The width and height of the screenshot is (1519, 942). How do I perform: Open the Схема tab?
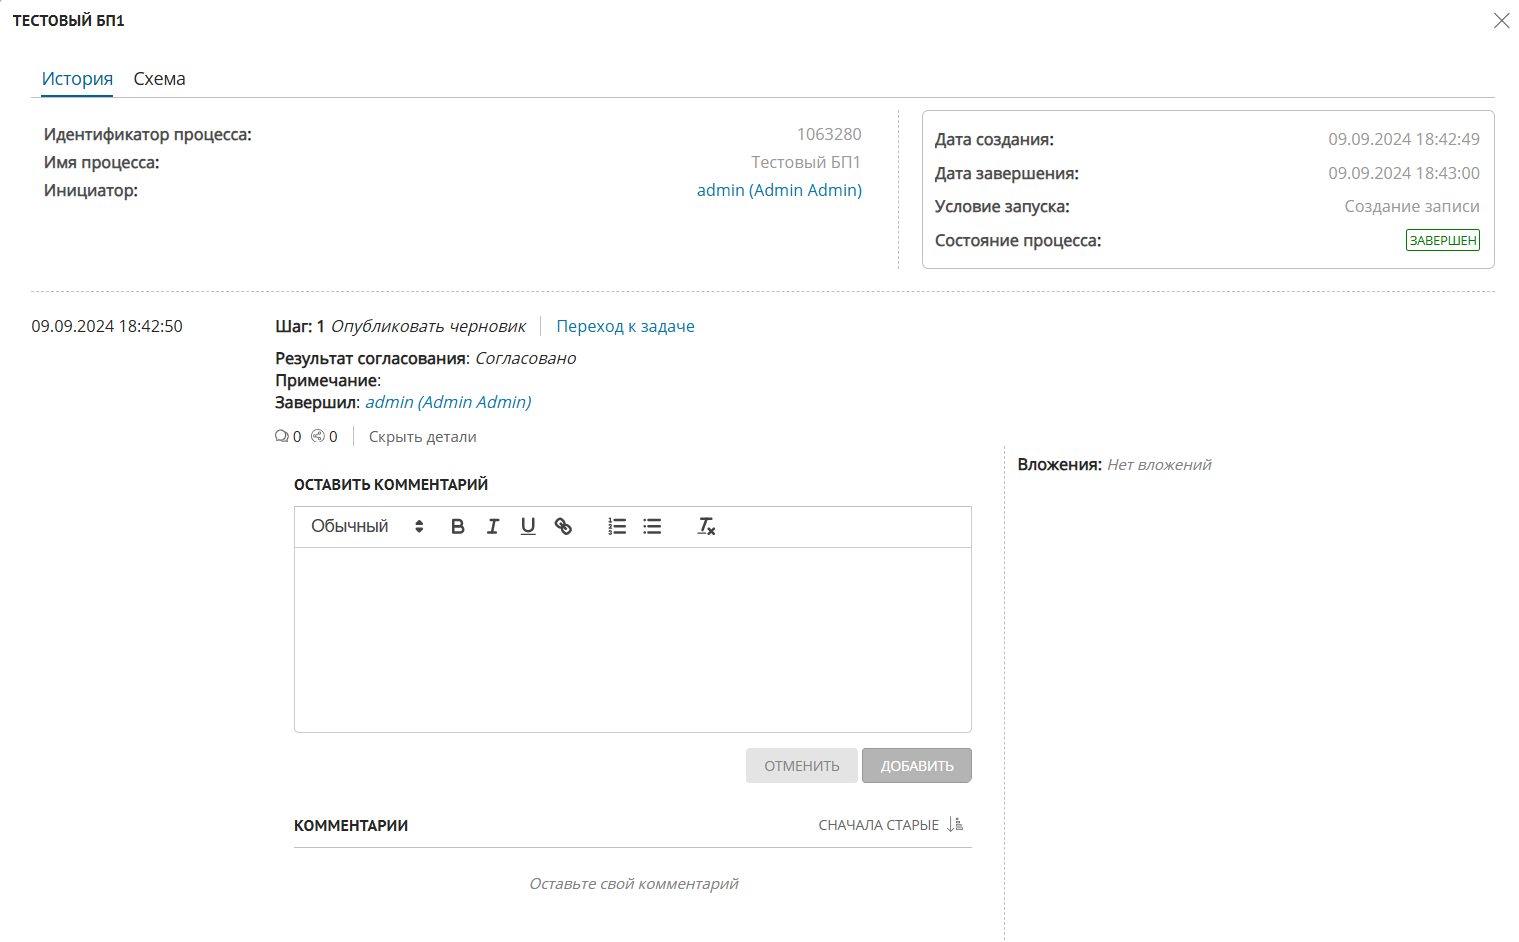[159, 79]
